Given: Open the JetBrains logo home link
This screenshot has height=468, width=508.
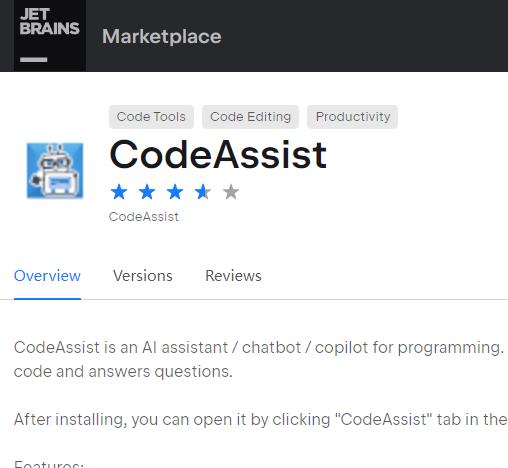Looking at the screenshot, I should pos(50,36).
